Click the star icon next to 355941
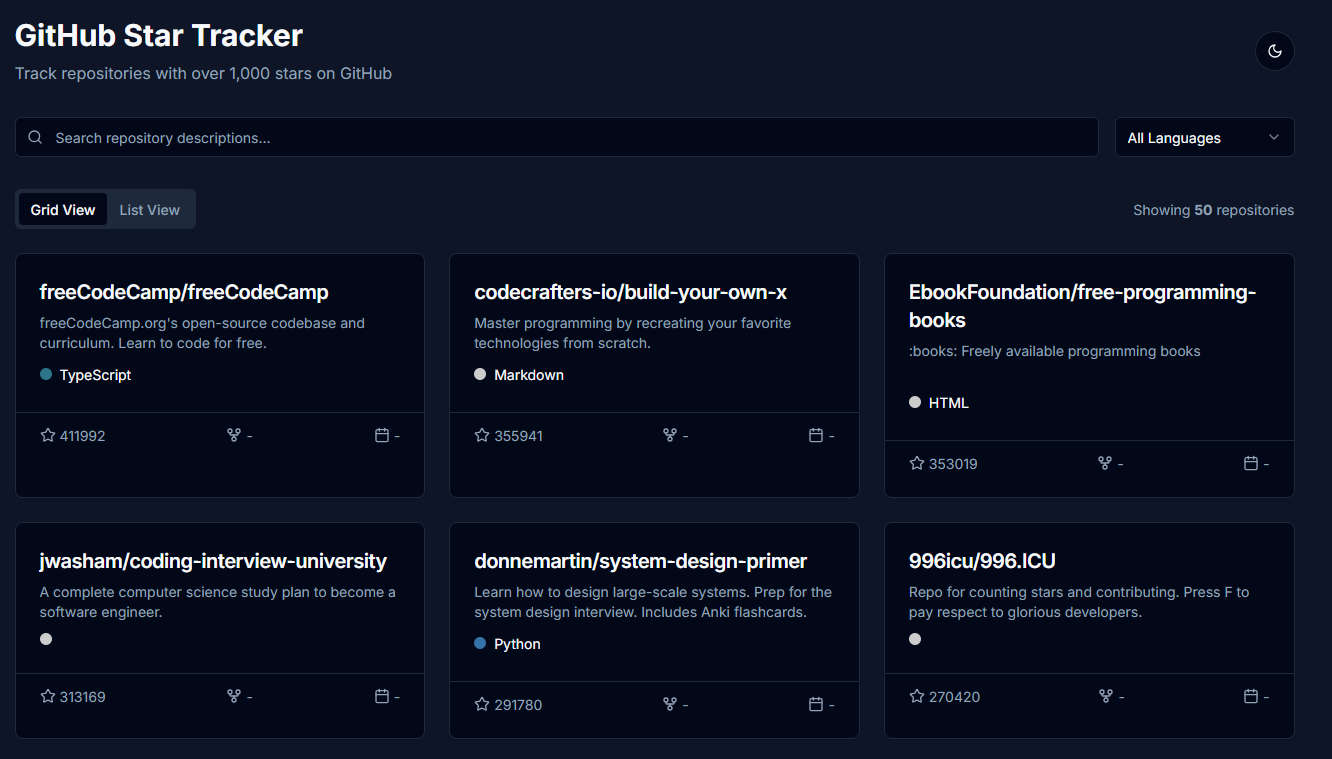Viewport: 1332px width, 759px height. click(x=482, y=435)
